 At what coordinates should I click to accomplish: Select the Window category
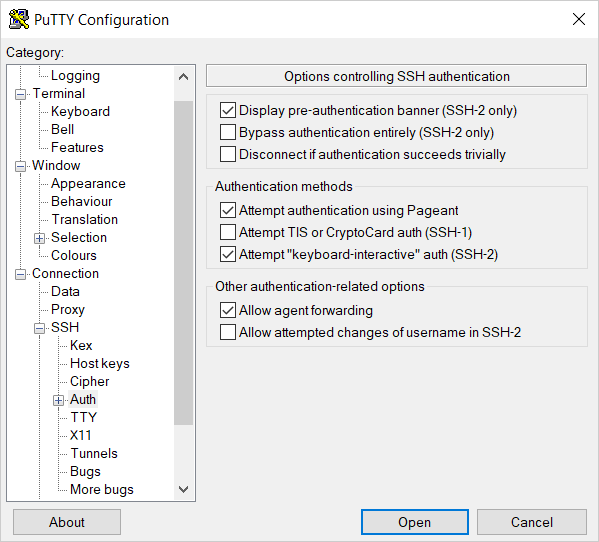56,165
